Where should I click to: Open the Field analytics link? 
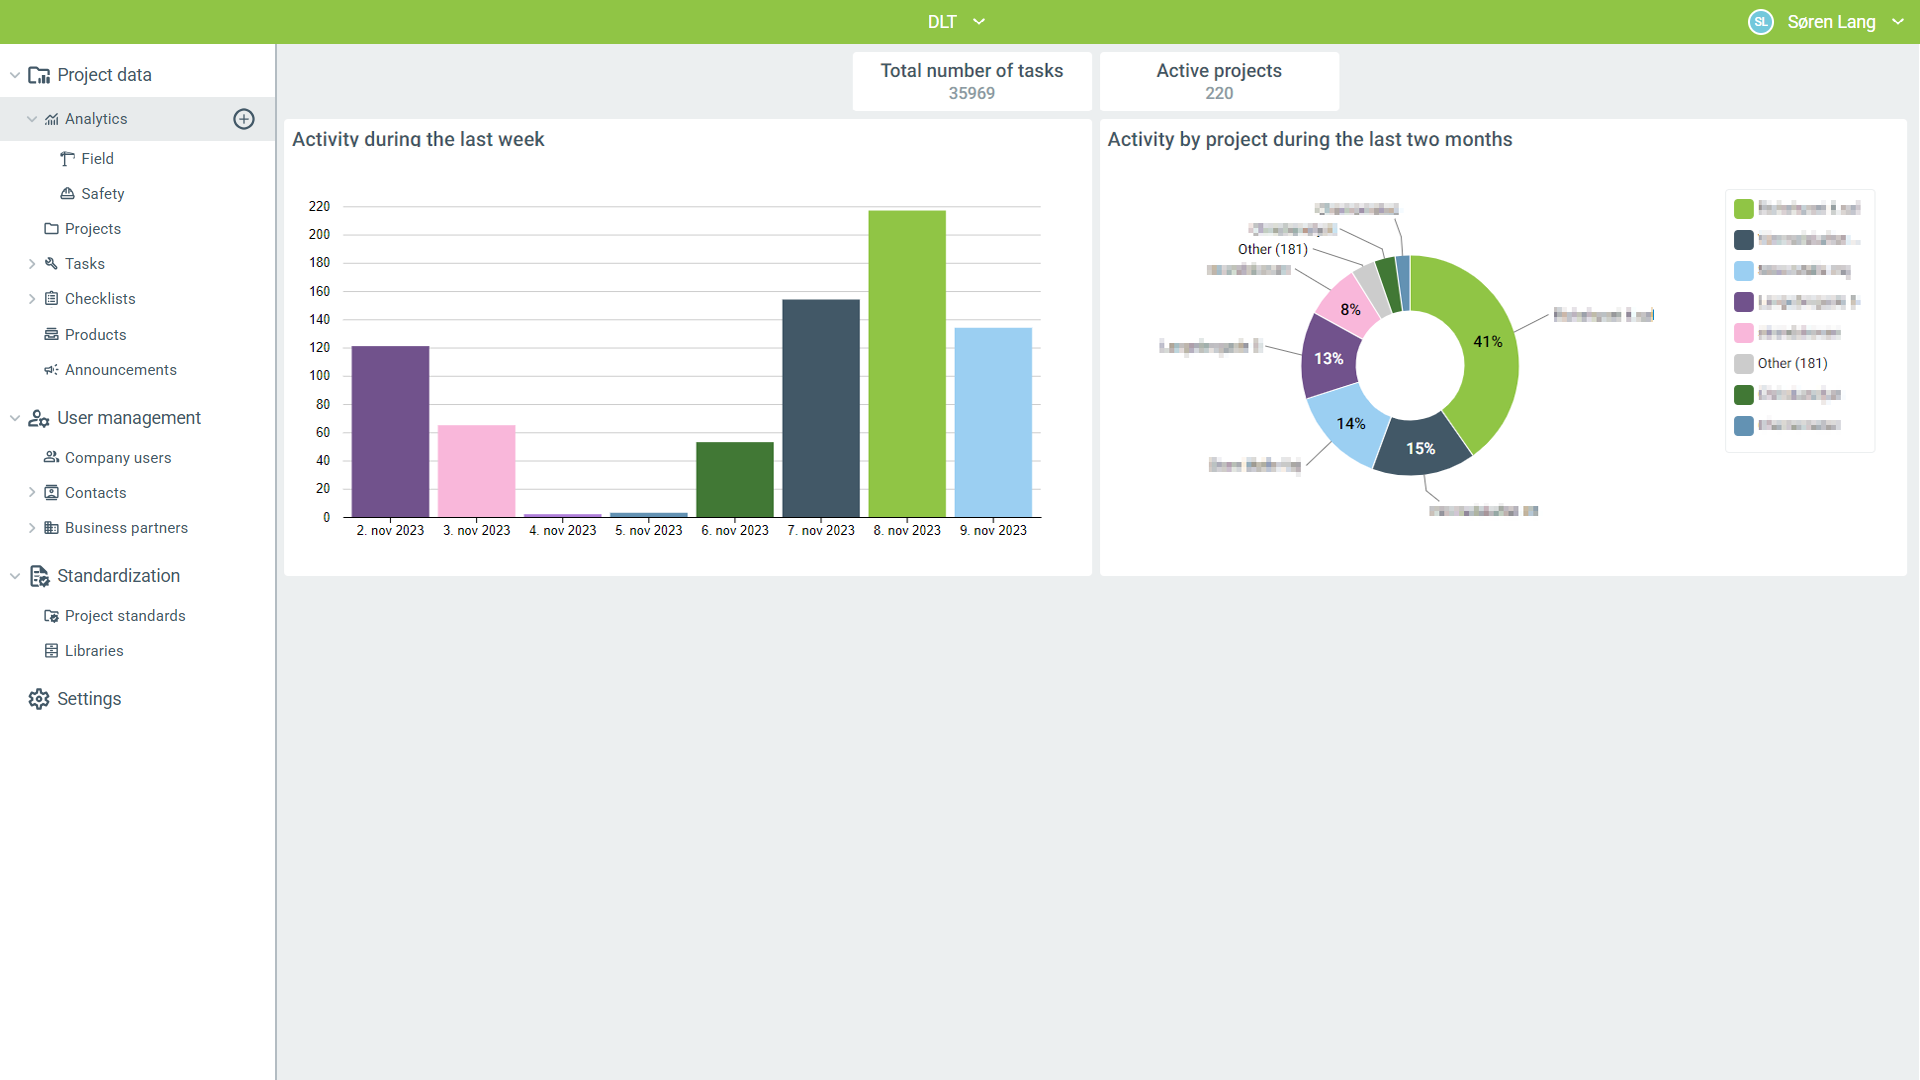[97, 159]
